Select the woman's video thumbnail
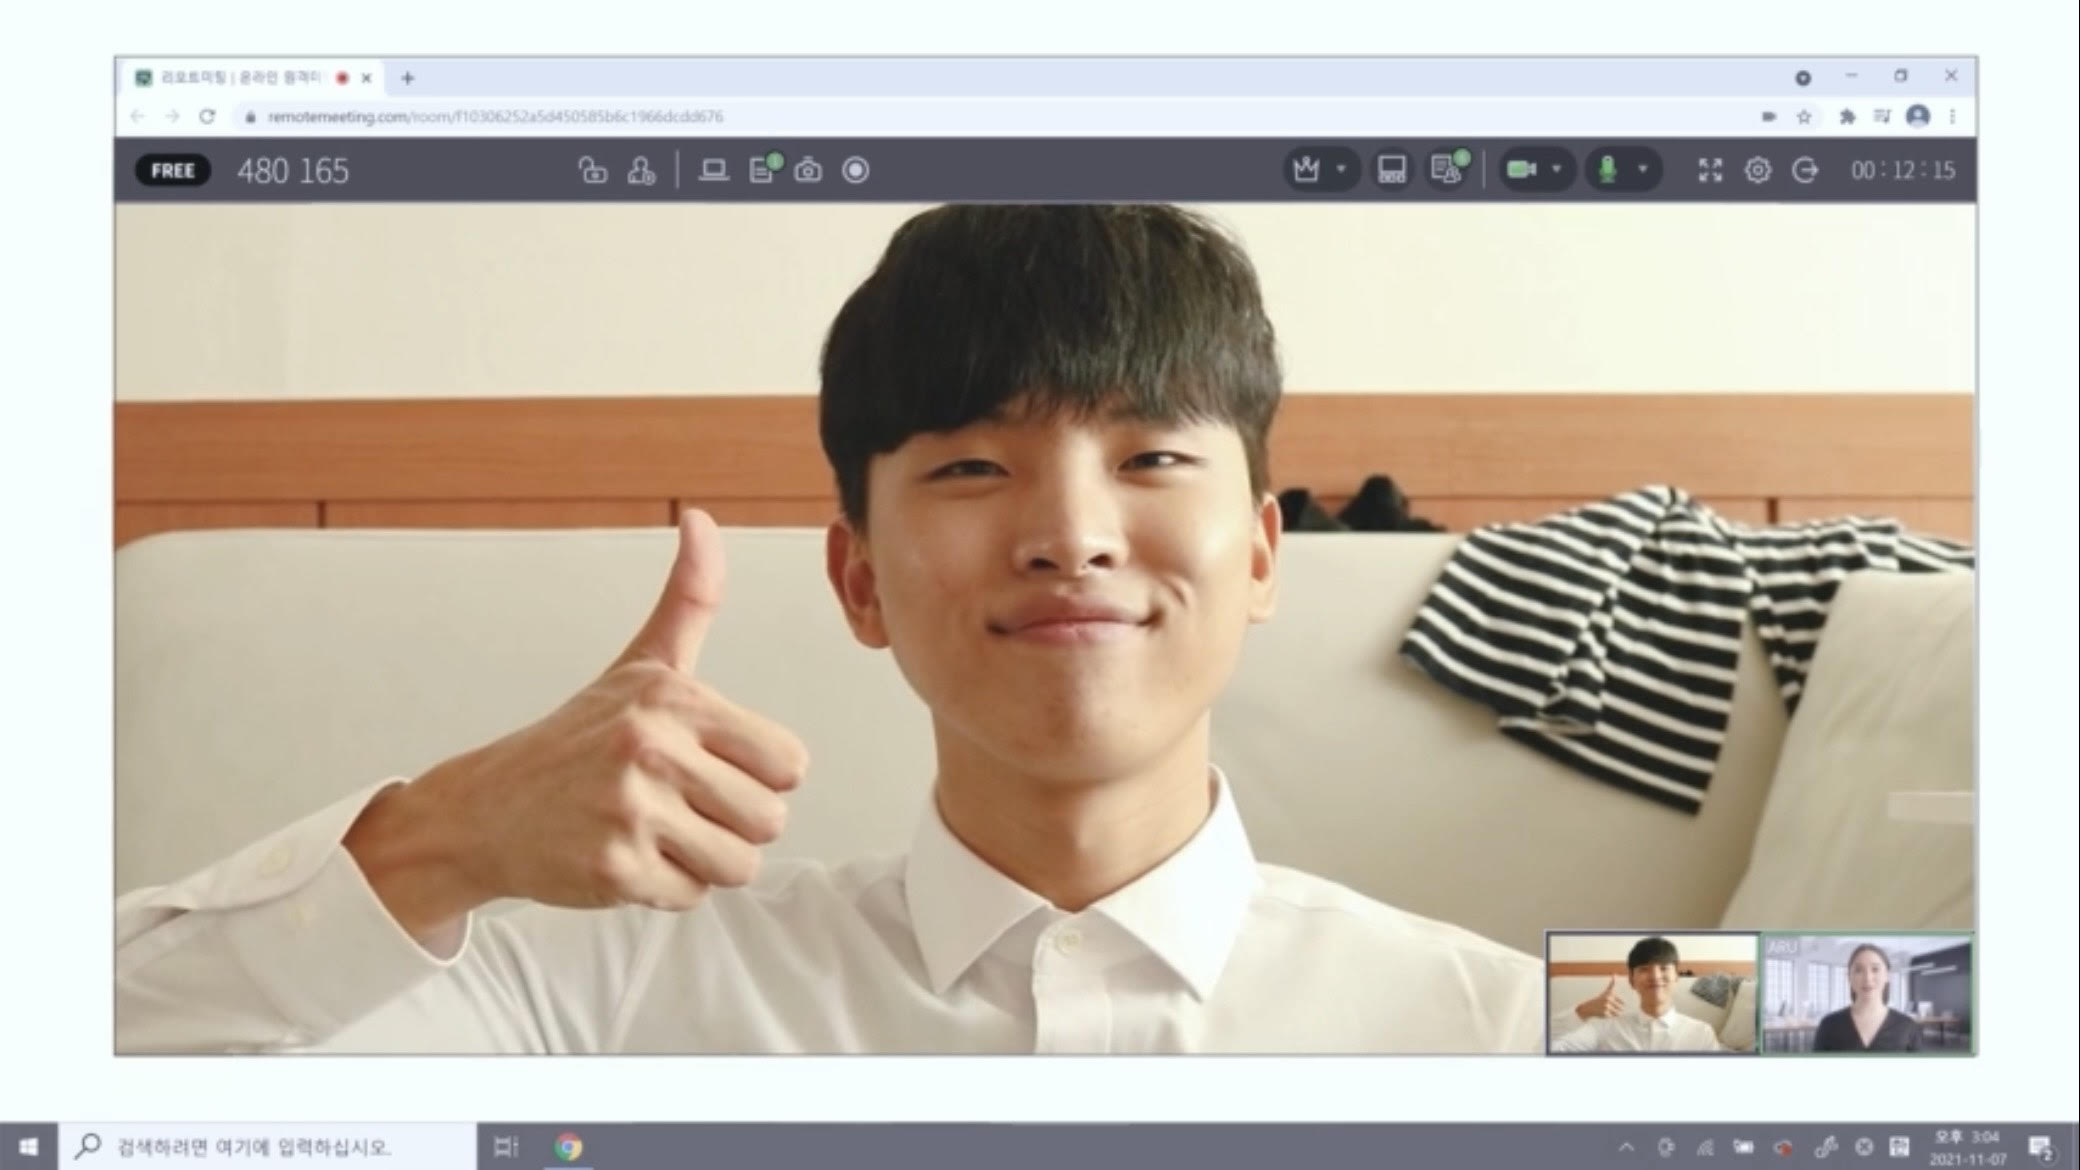 click(1867, 993)
